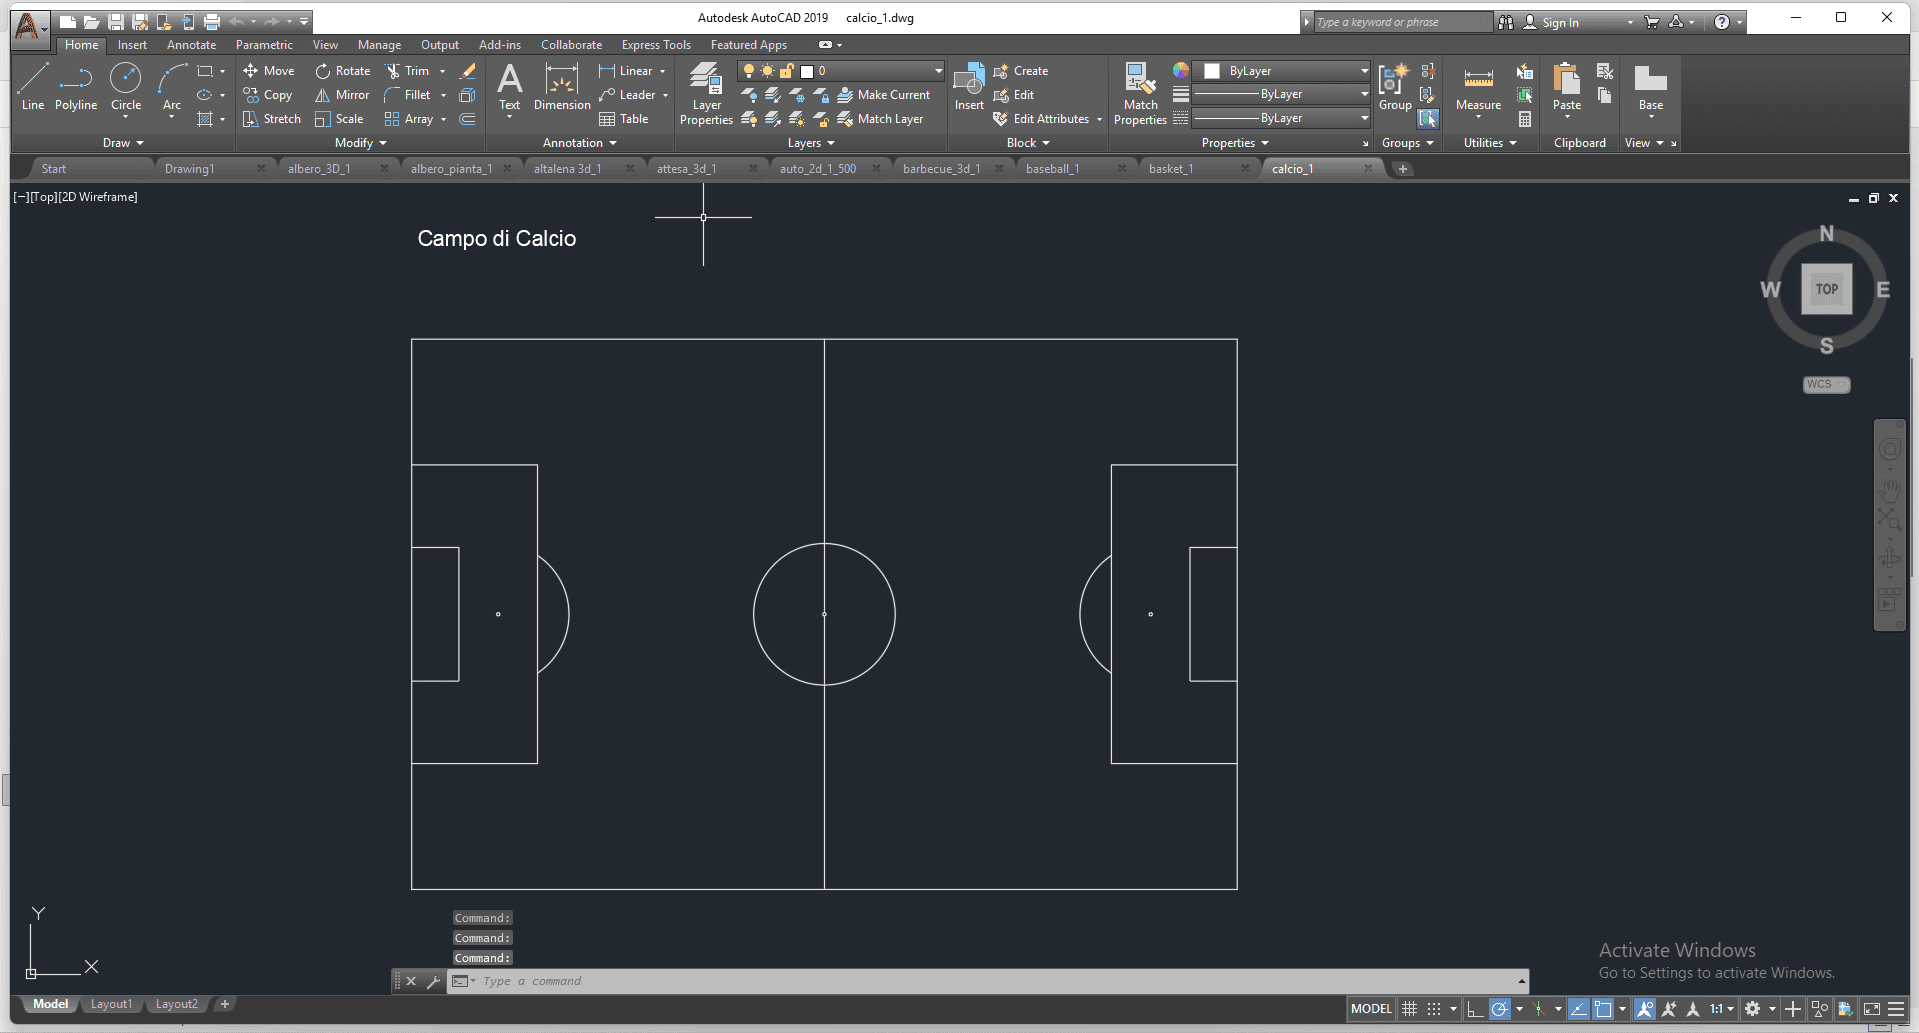Open Layer Properties manager
1919x1033 pixels.
coord(706,94)
